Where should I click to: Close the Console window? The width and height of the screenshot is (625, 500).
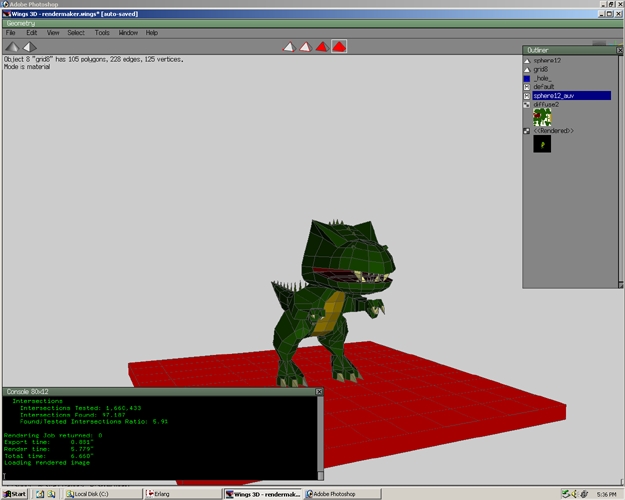pos(319,392)
